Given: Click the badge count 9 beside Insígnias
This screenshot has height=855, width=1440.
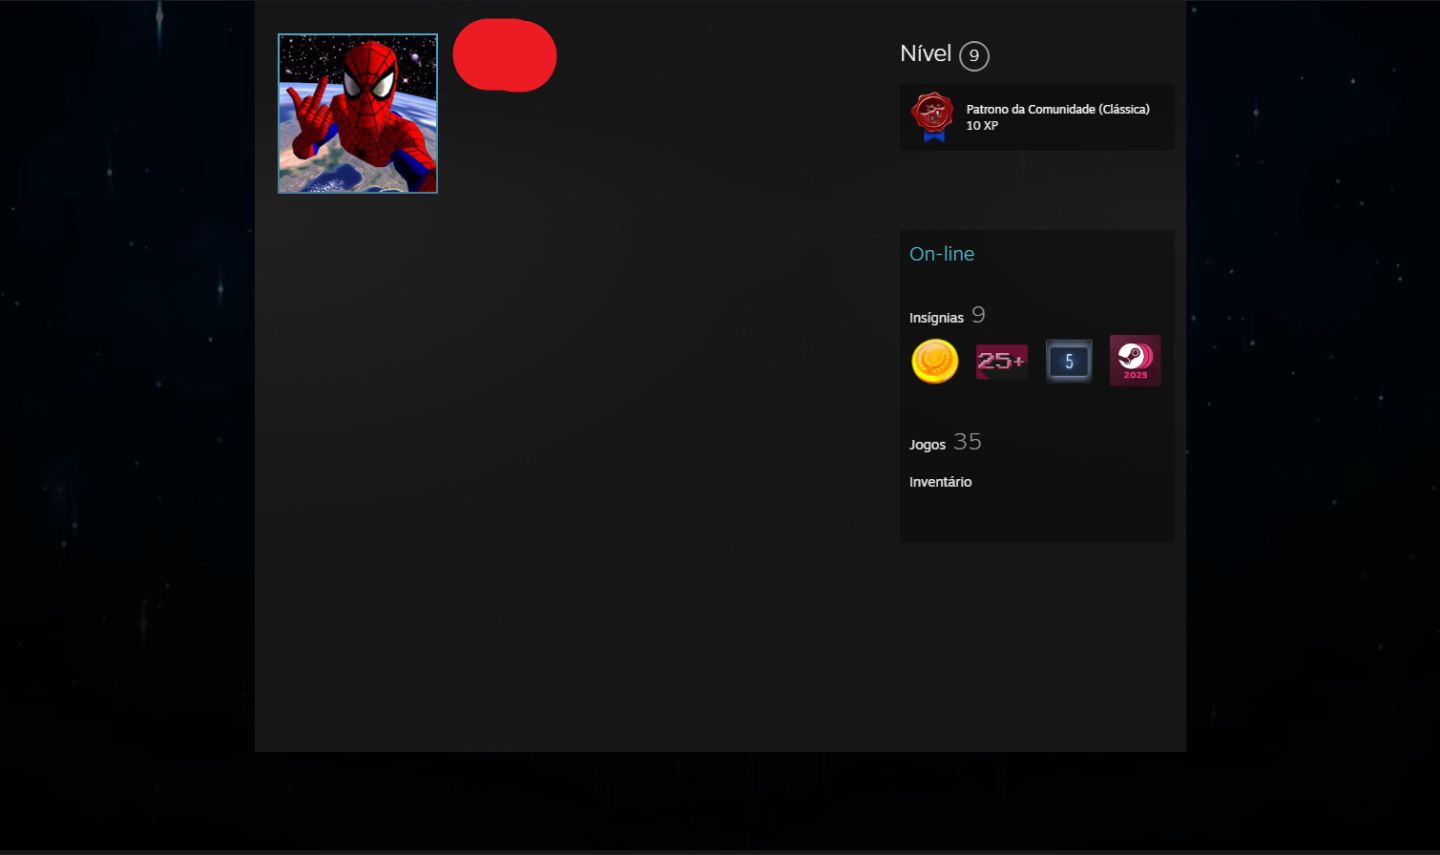Looking at the screenshot, I should 978,315.
